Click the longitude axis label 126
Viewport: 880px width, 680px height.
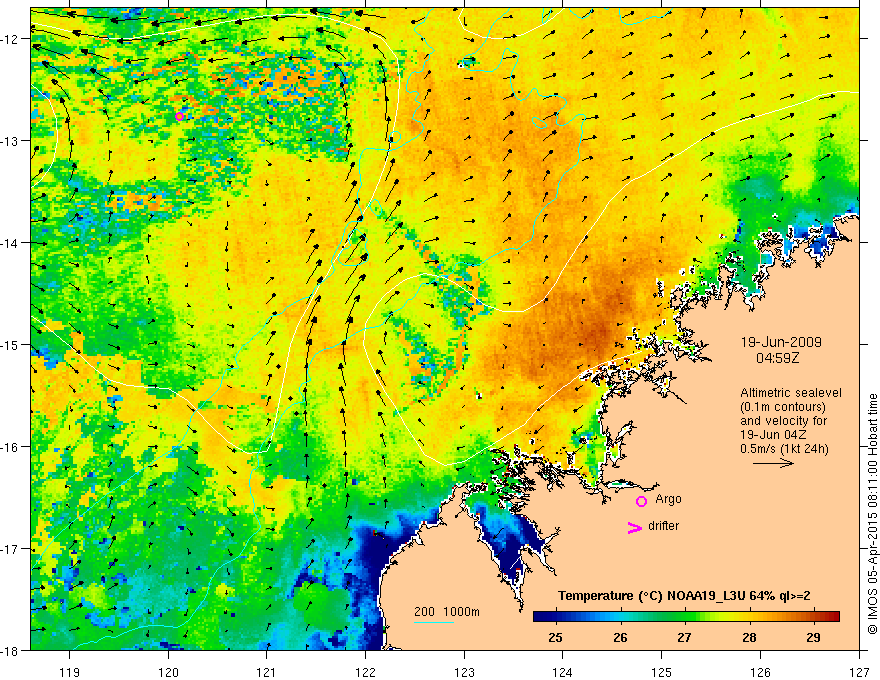[x=760, y=672]
